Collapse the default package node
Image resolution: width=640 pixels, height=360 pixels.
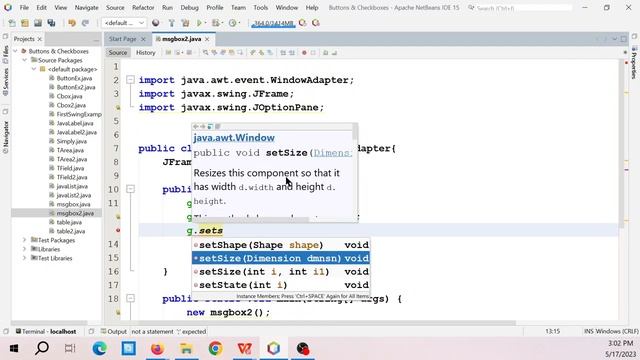[34, 69]
